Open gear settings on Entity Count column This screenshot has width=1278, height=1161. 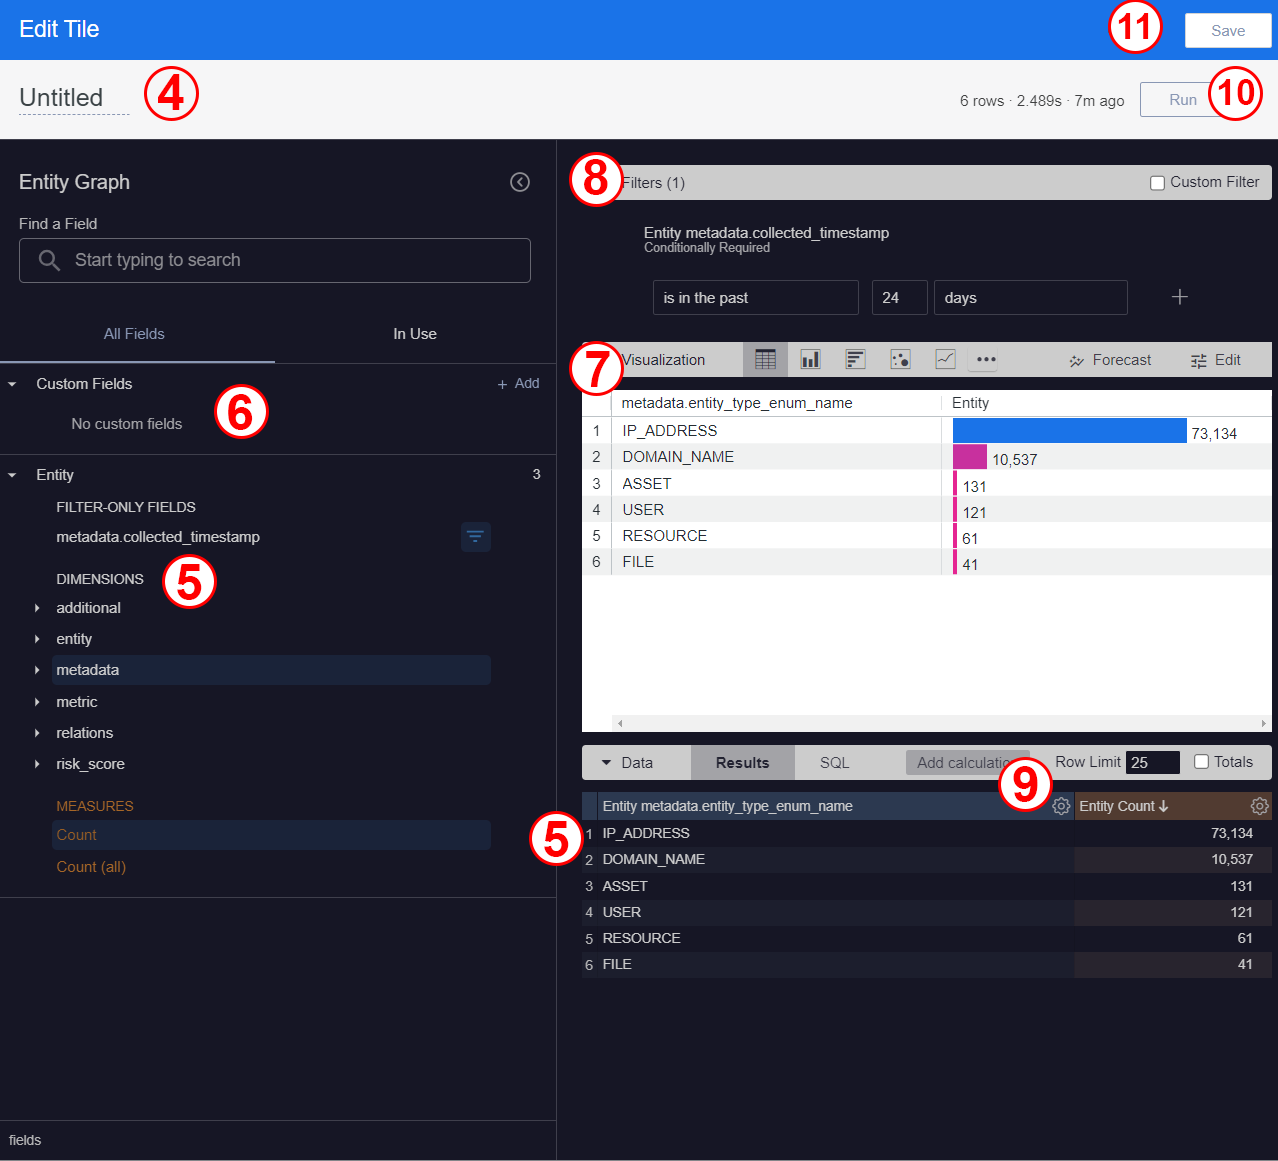click(1259, 805)
